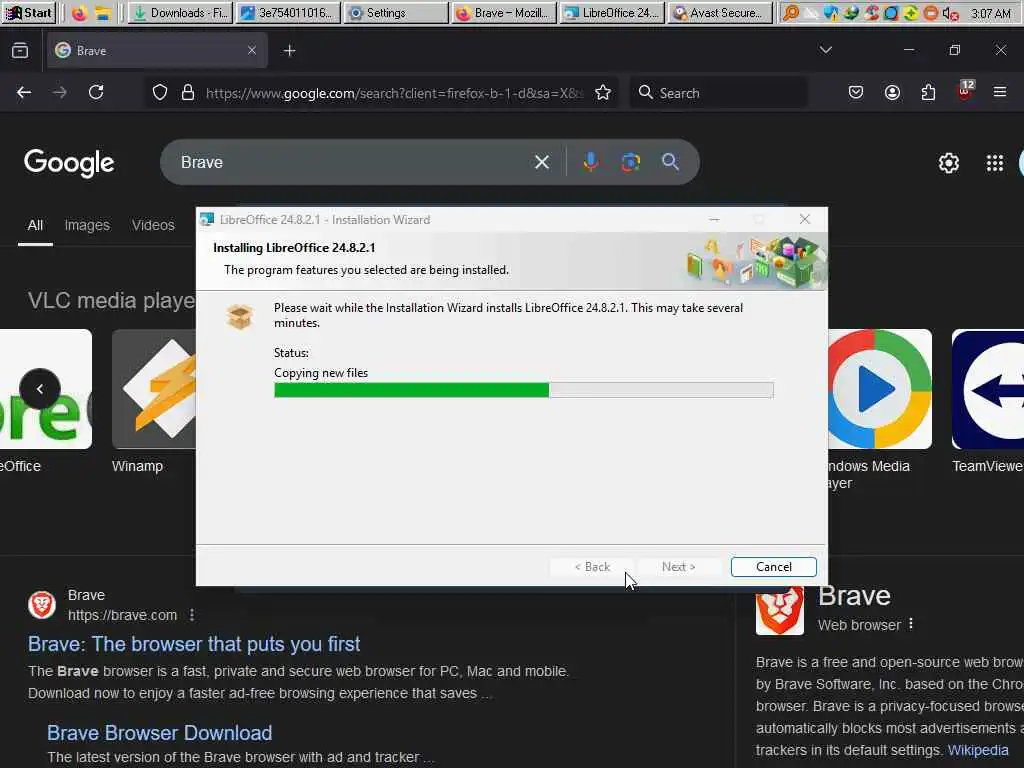
Task: Open more options beside Web browser
Action: coord(911,624)
